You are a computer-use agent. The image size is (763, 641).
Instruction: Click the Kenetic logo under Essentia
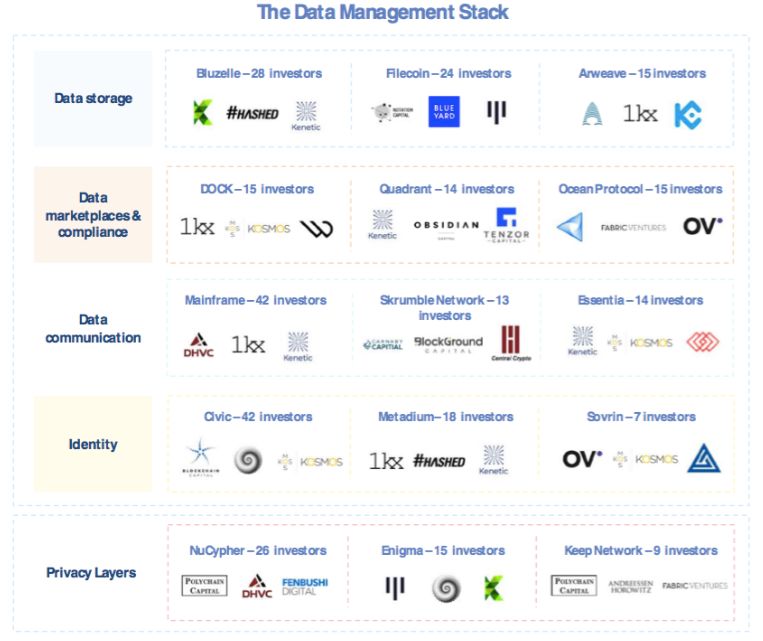click(x=582, y=341)
